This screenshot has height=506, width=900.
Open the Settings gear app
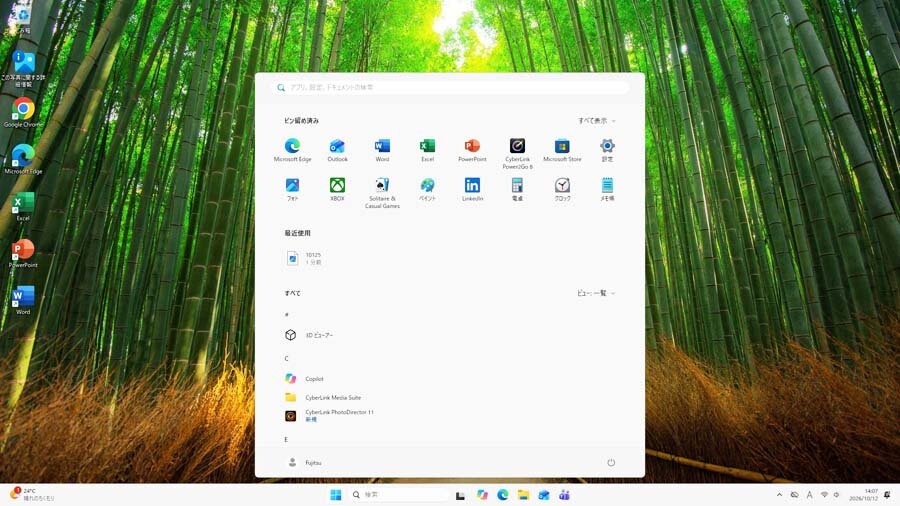coord(607,150)
